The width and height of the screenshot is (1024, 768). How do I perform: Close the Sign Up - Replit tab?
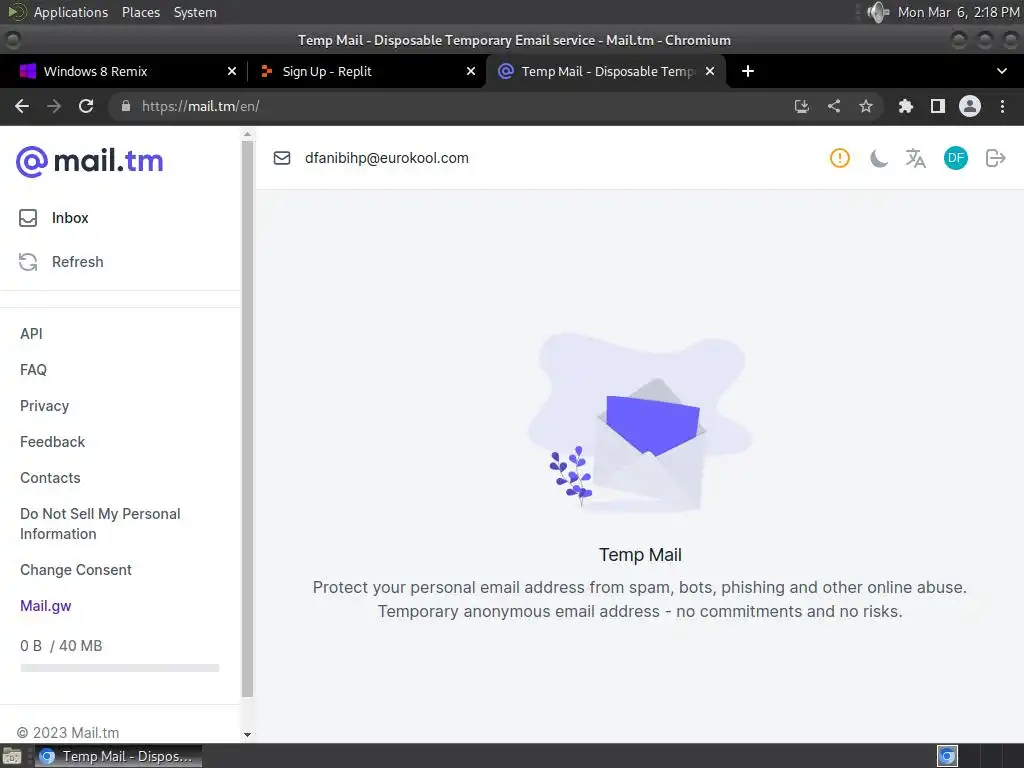click(x=471, y=71)
